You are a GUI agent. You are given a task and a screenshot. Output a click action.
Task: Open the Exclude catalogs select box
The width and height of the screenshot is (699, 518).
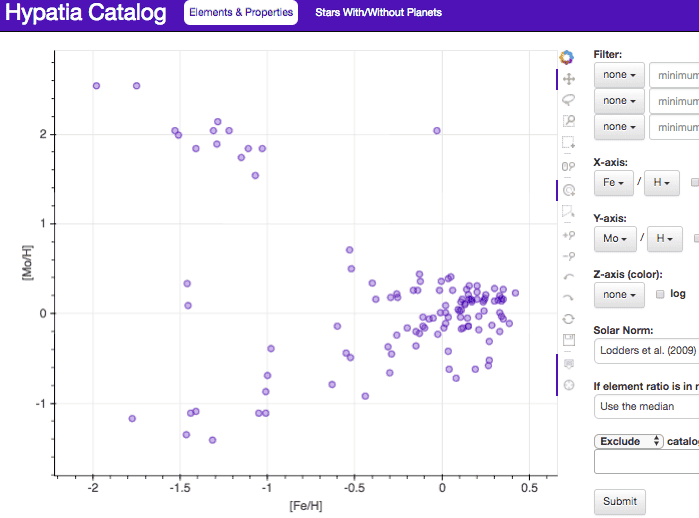click(629, 441)
